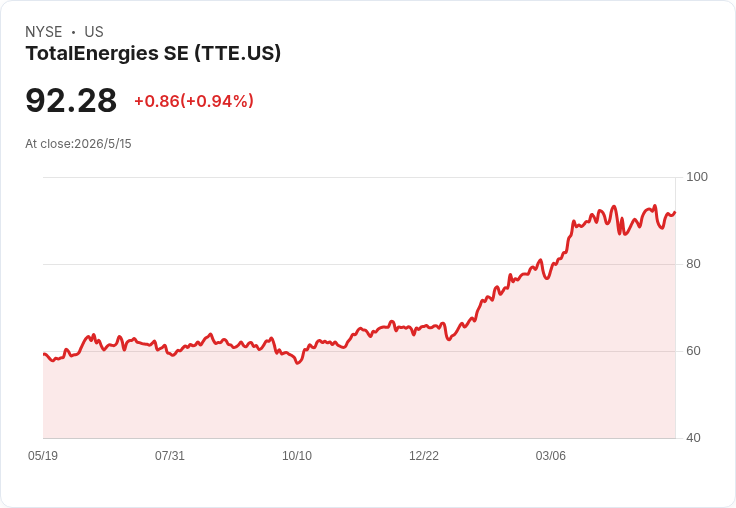Click the 60 value on price axis
736x508 pixels.
click(x=693, y=351)
